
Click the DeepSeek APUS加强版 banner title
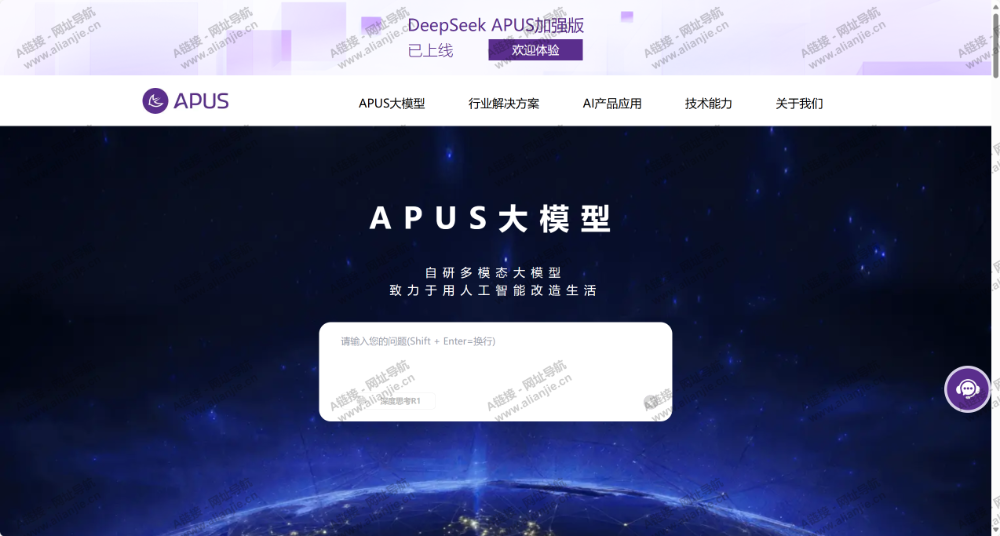[496, 26]
